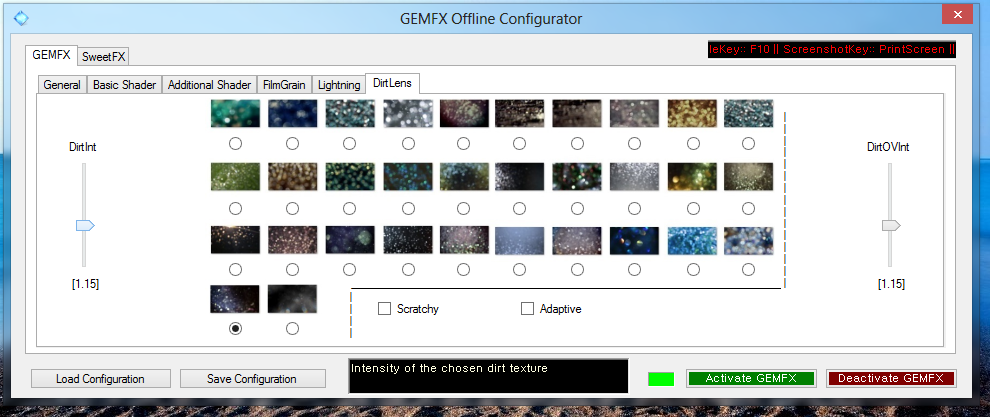Click the Load Configuration button

point(100,379)
